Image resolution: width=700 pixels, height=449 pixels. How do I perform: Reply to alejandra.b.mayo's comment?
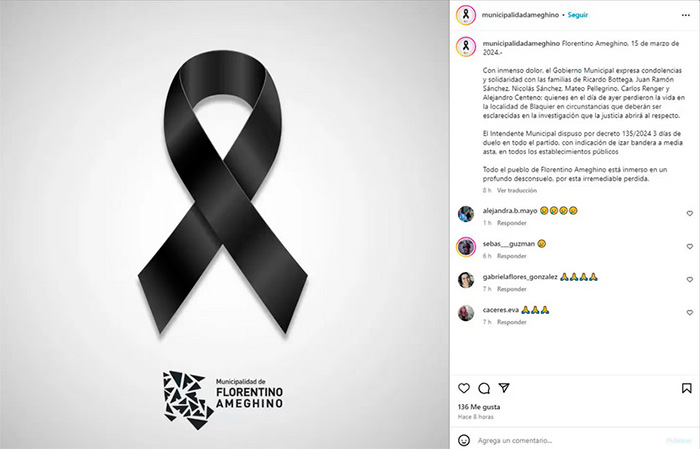512,223
